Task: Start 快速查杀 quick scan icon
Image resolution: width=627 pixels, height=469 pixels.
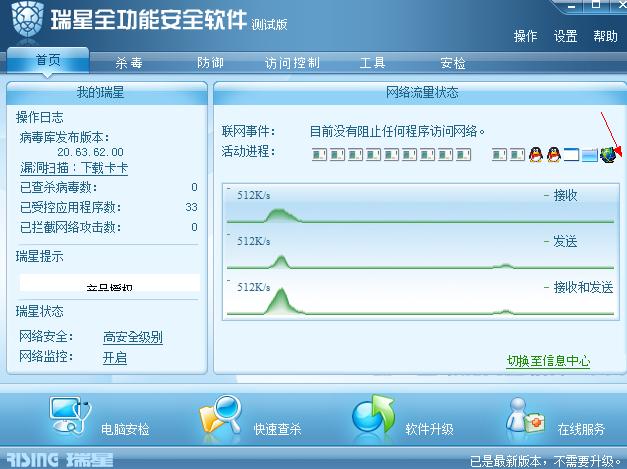Action: pyautogui.click(x=221, y=415)
